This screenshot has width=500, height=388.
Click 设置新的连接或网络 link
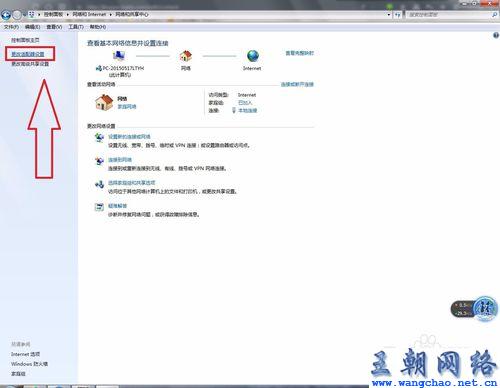point(129,137)
